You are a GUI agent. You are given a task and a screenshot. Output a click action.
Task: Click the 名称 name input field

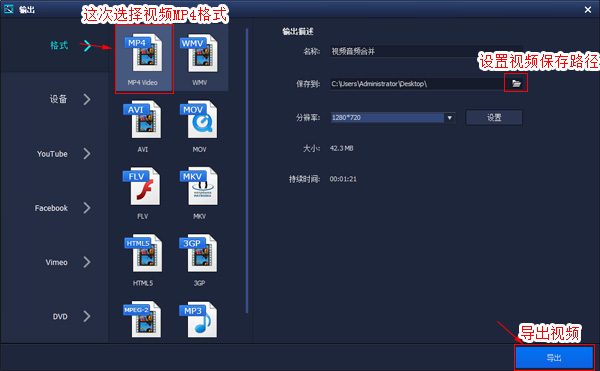point(426,51)
